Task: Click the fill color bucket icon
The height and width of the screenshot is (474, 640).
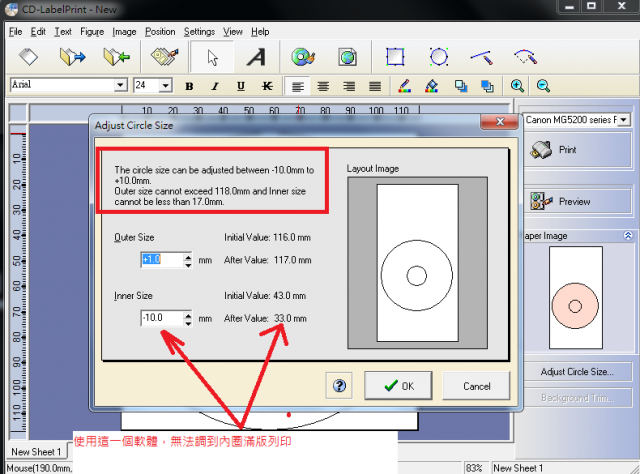Action: tap(431, 86)
